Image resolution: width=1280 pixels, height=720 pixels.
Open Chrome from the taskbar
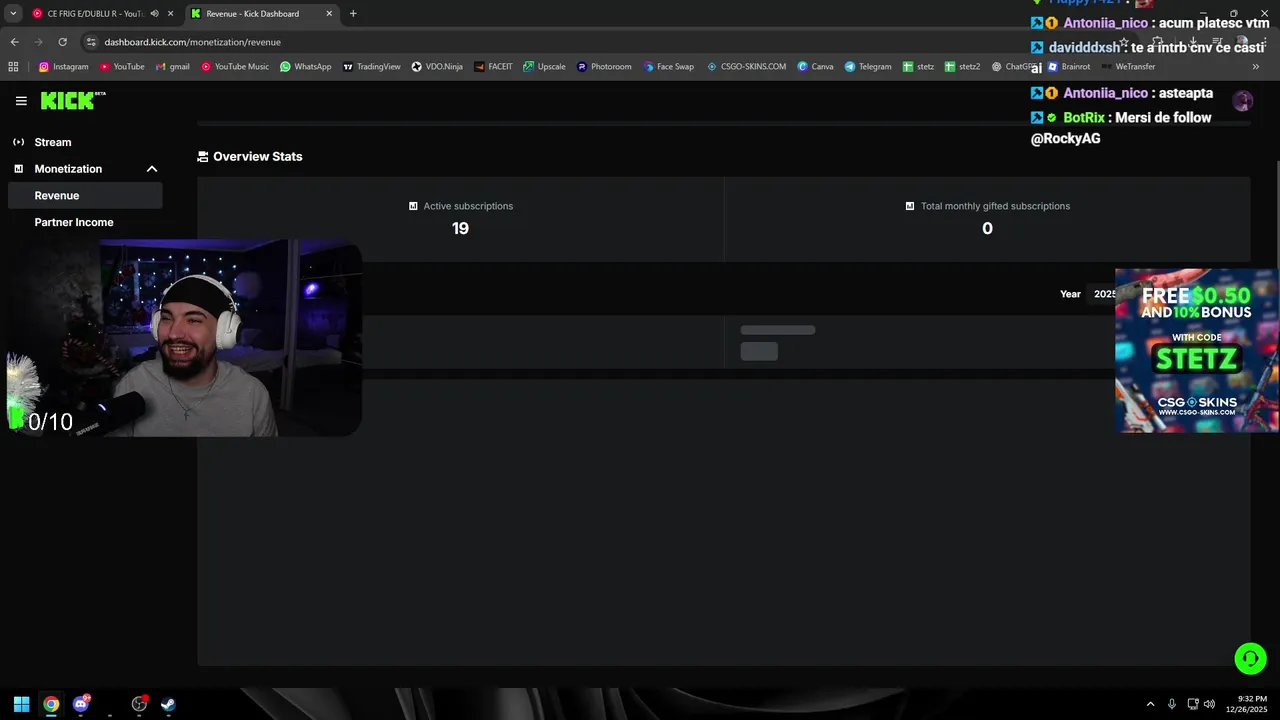pos(51,704)
